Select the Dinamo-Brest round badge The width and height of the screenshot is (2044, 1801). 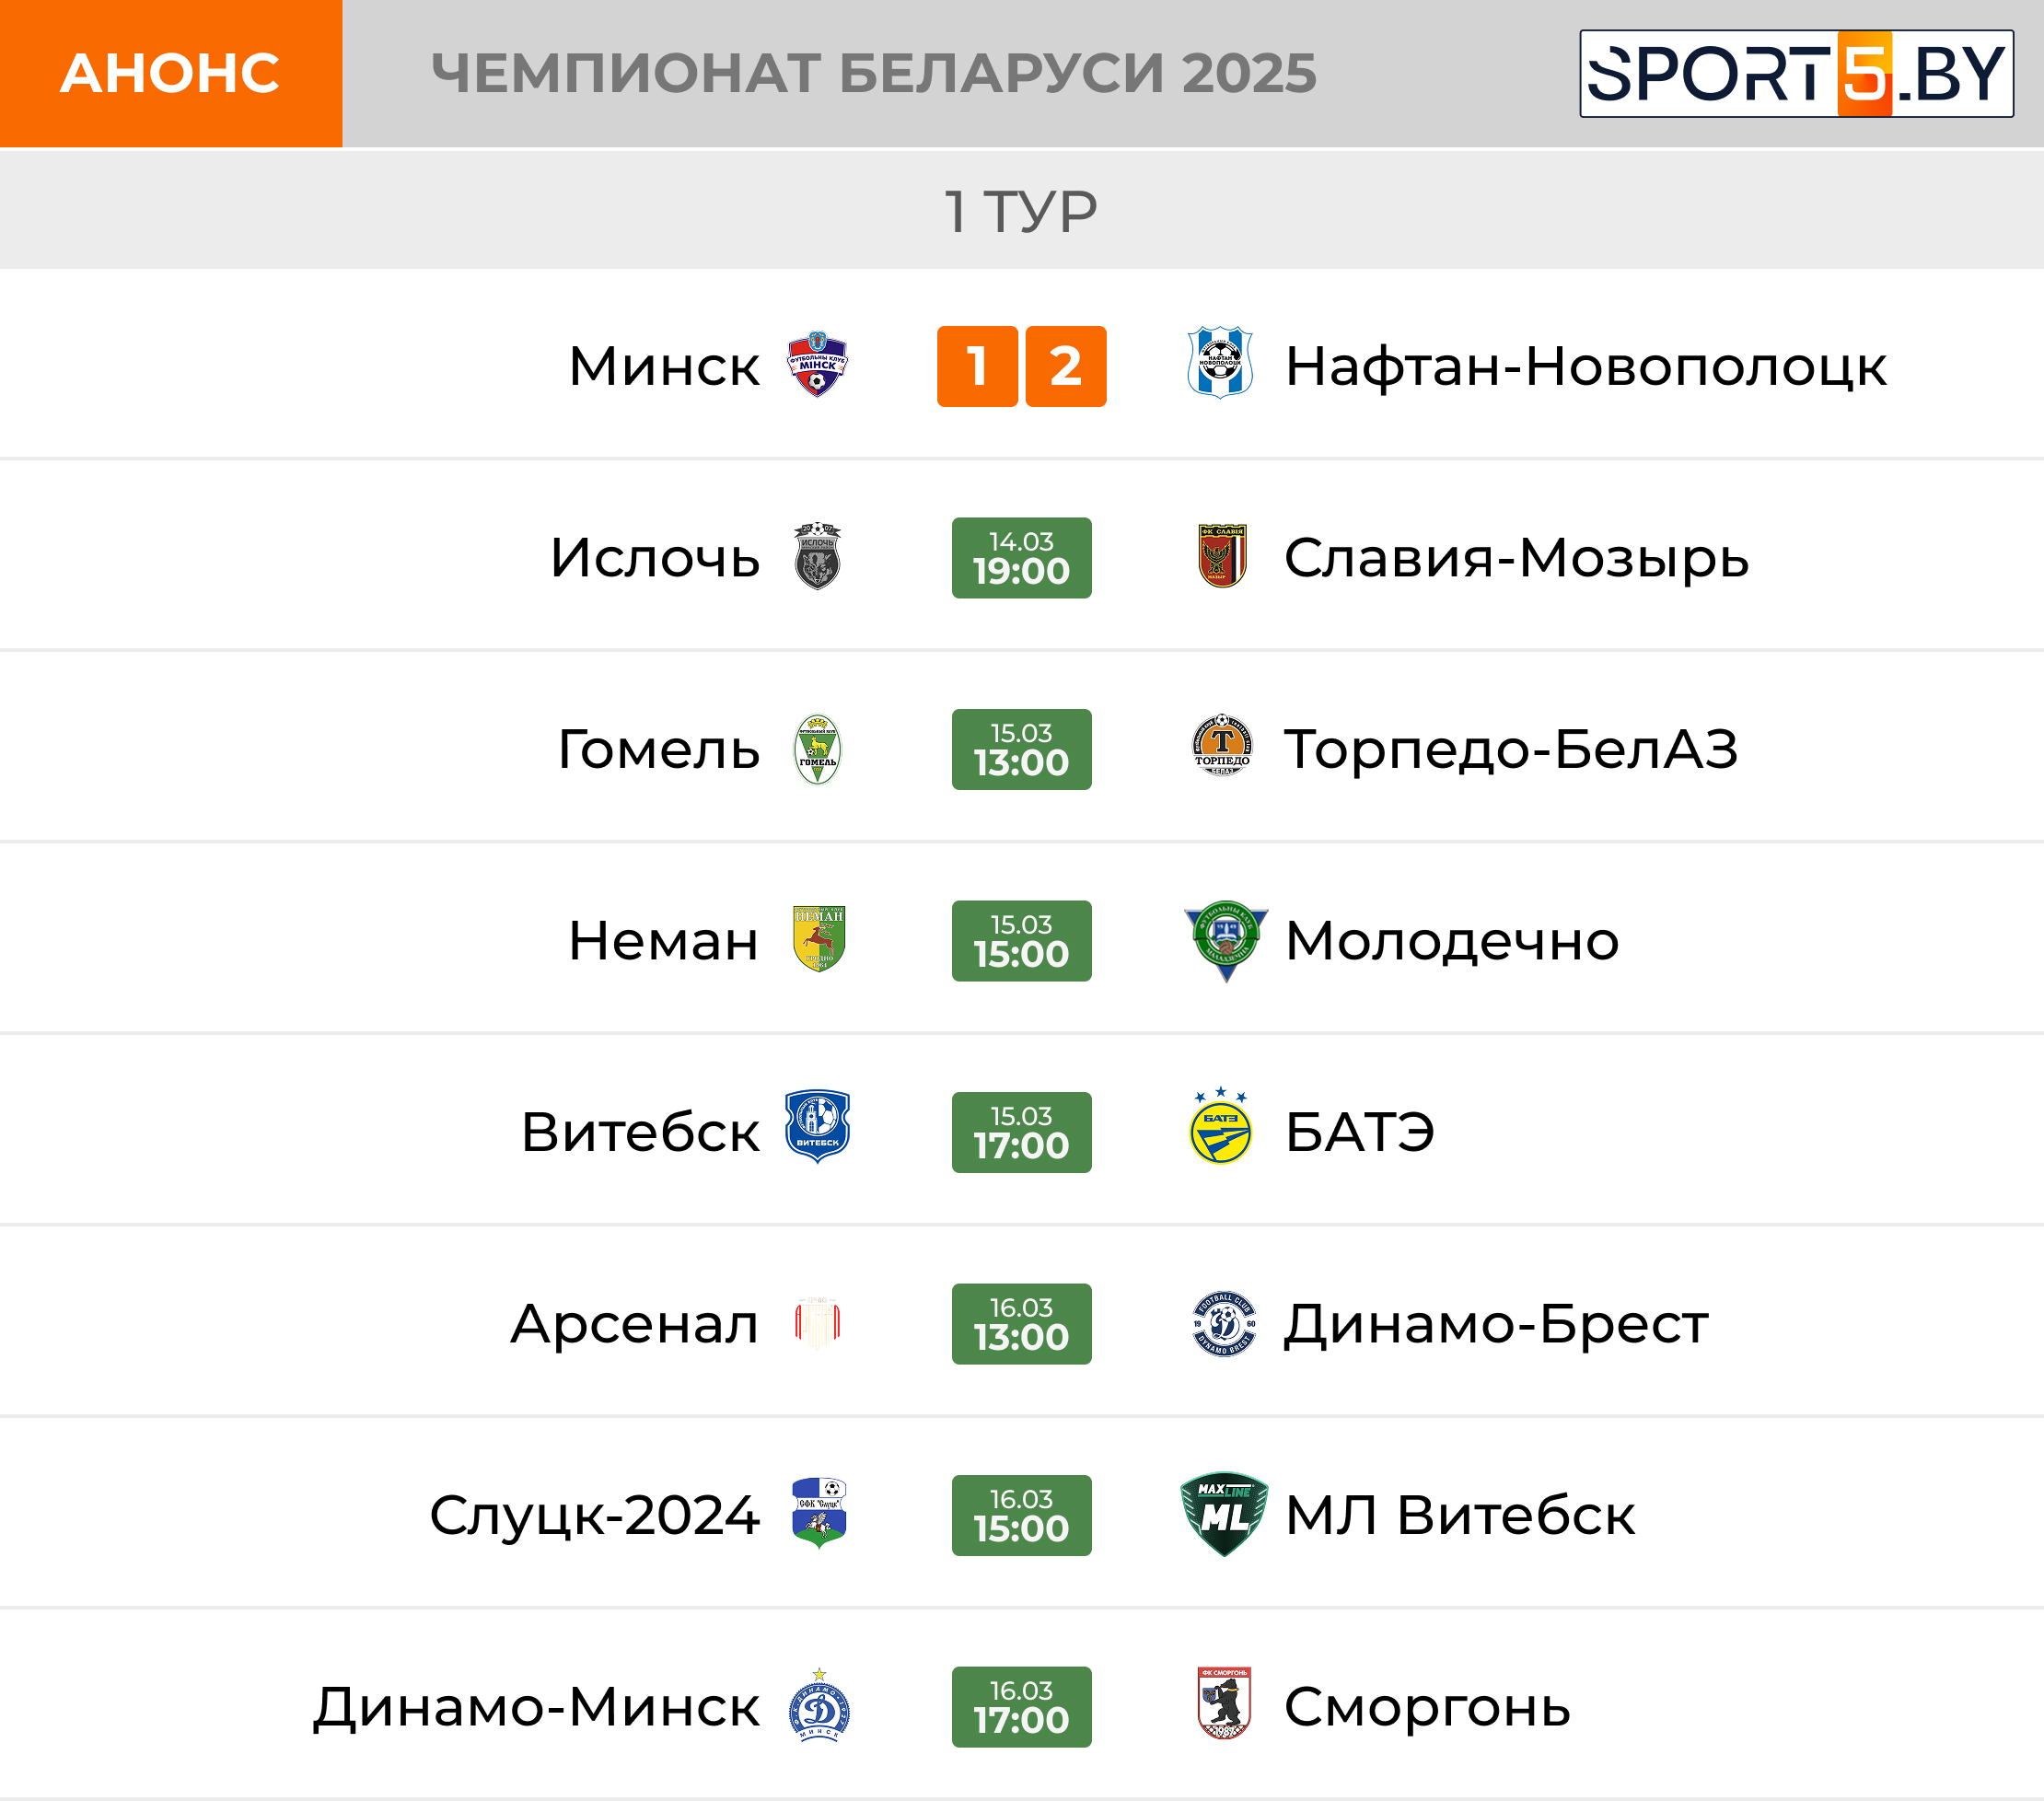pyautogui.click(x=1224, y=1323)
